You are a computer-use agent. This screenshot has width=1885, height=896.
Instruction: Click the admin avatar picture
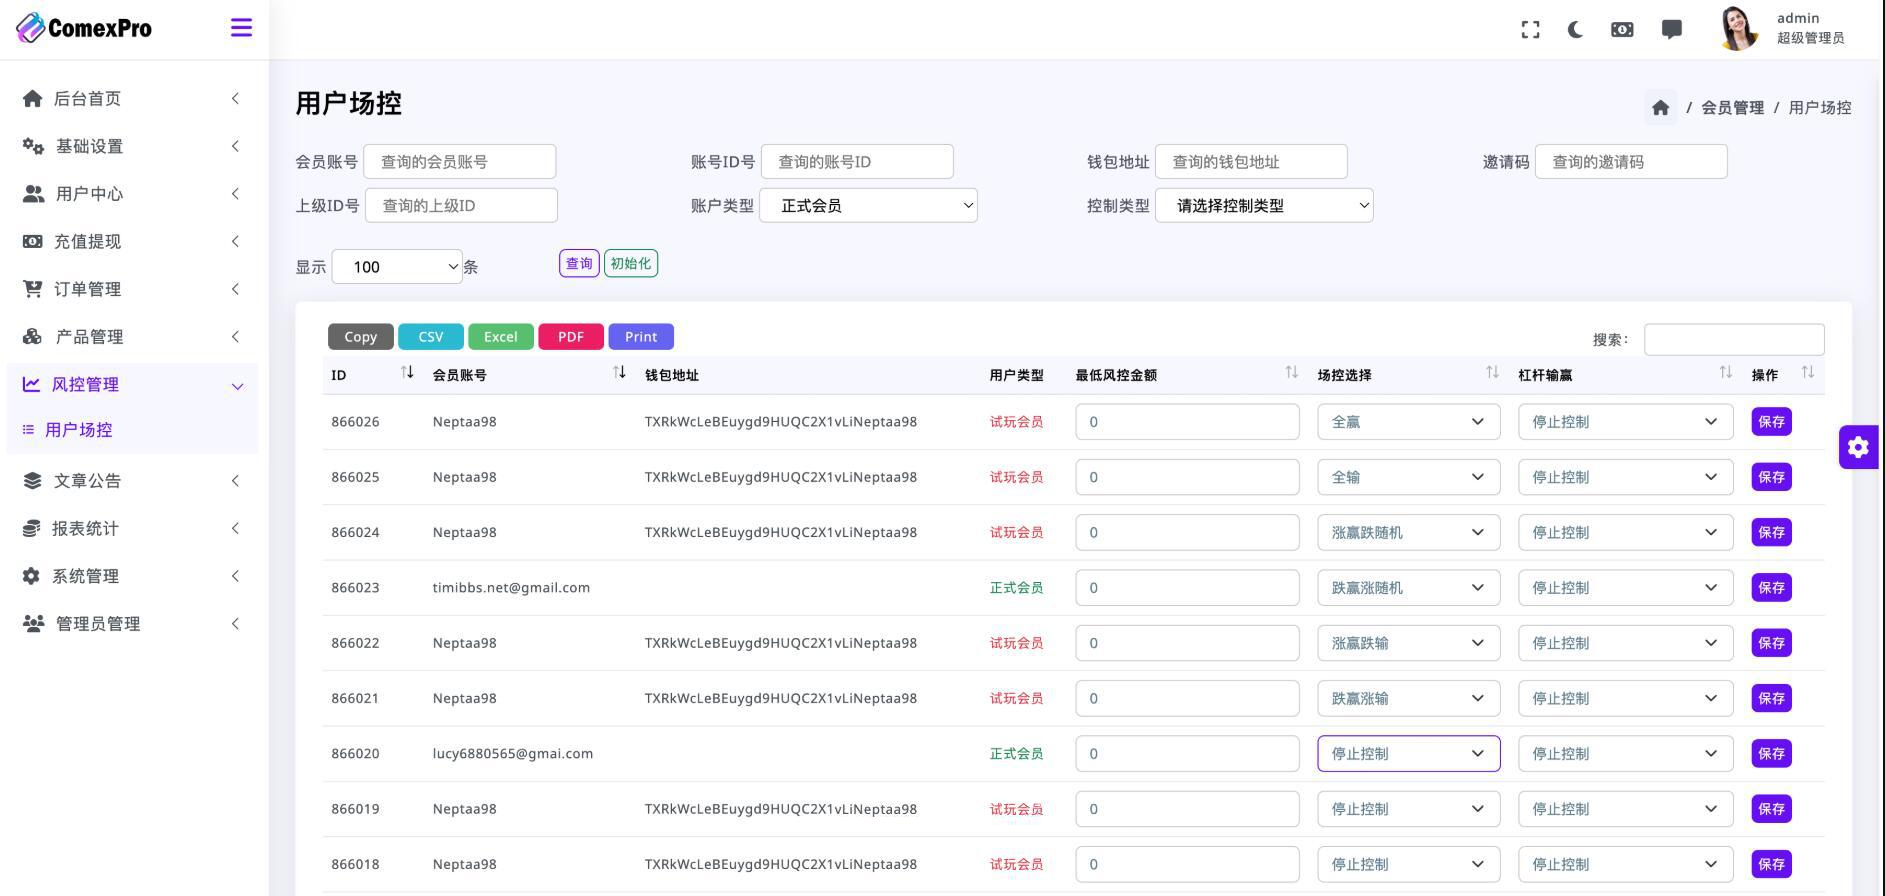click(1739, 29)
